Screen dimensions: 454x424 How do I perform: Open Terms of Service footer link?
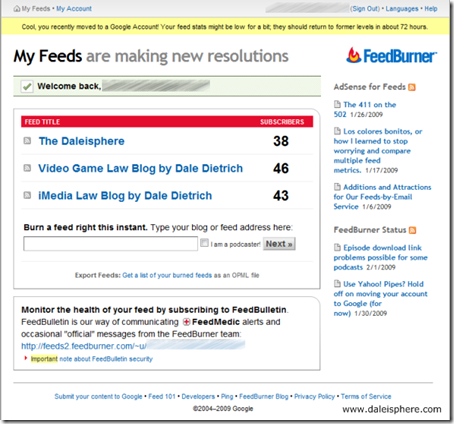coord(366,396)
